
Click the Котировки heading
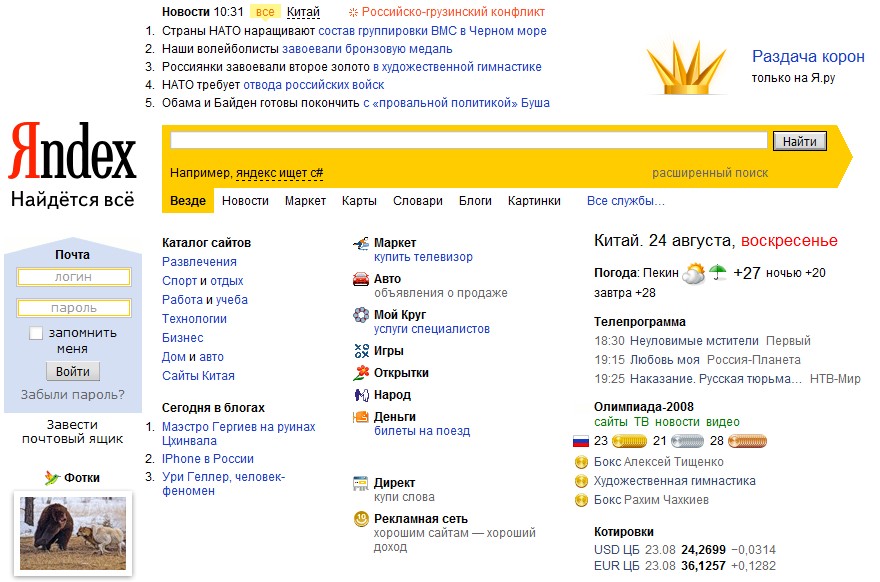coord(624,532)
